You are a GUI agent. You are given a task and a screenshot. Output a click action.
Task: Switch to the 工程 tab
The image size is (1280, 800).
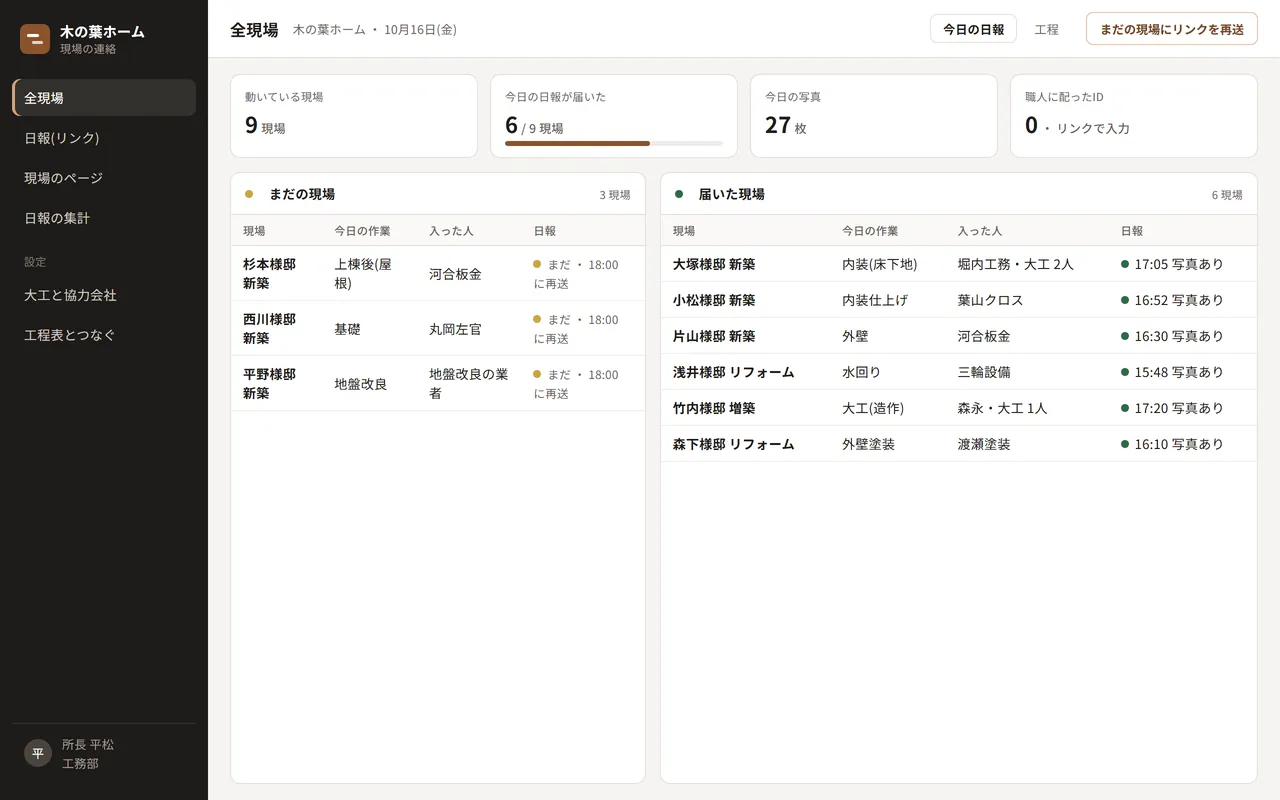point(1046,29)
